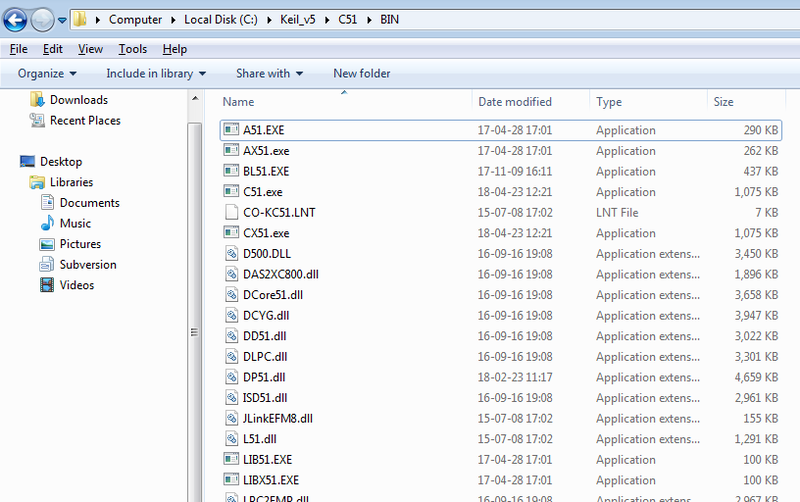
Task: Click the A51.EXE application icon
Action: tap(231, 130)
